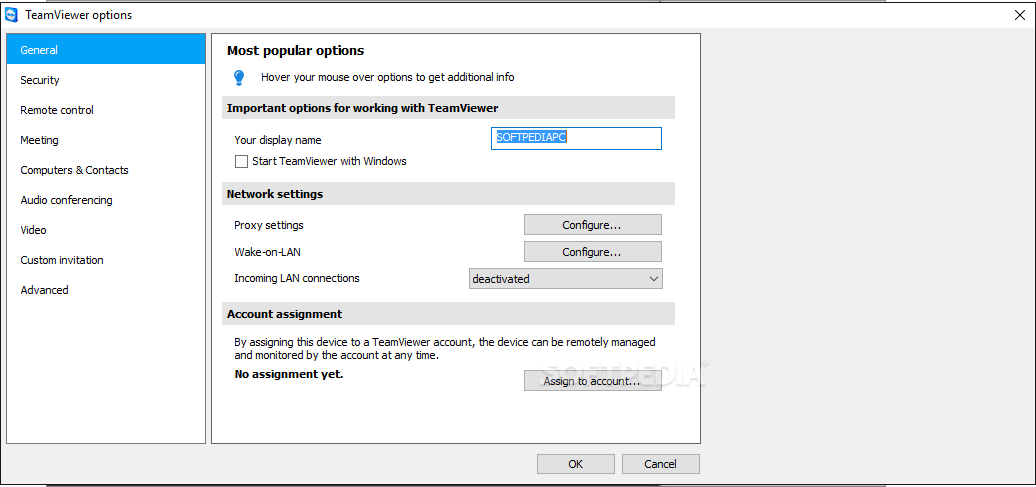1036x487 pixels.
Task: Configure Wake-on-LAN
Action: pos(593,252)
